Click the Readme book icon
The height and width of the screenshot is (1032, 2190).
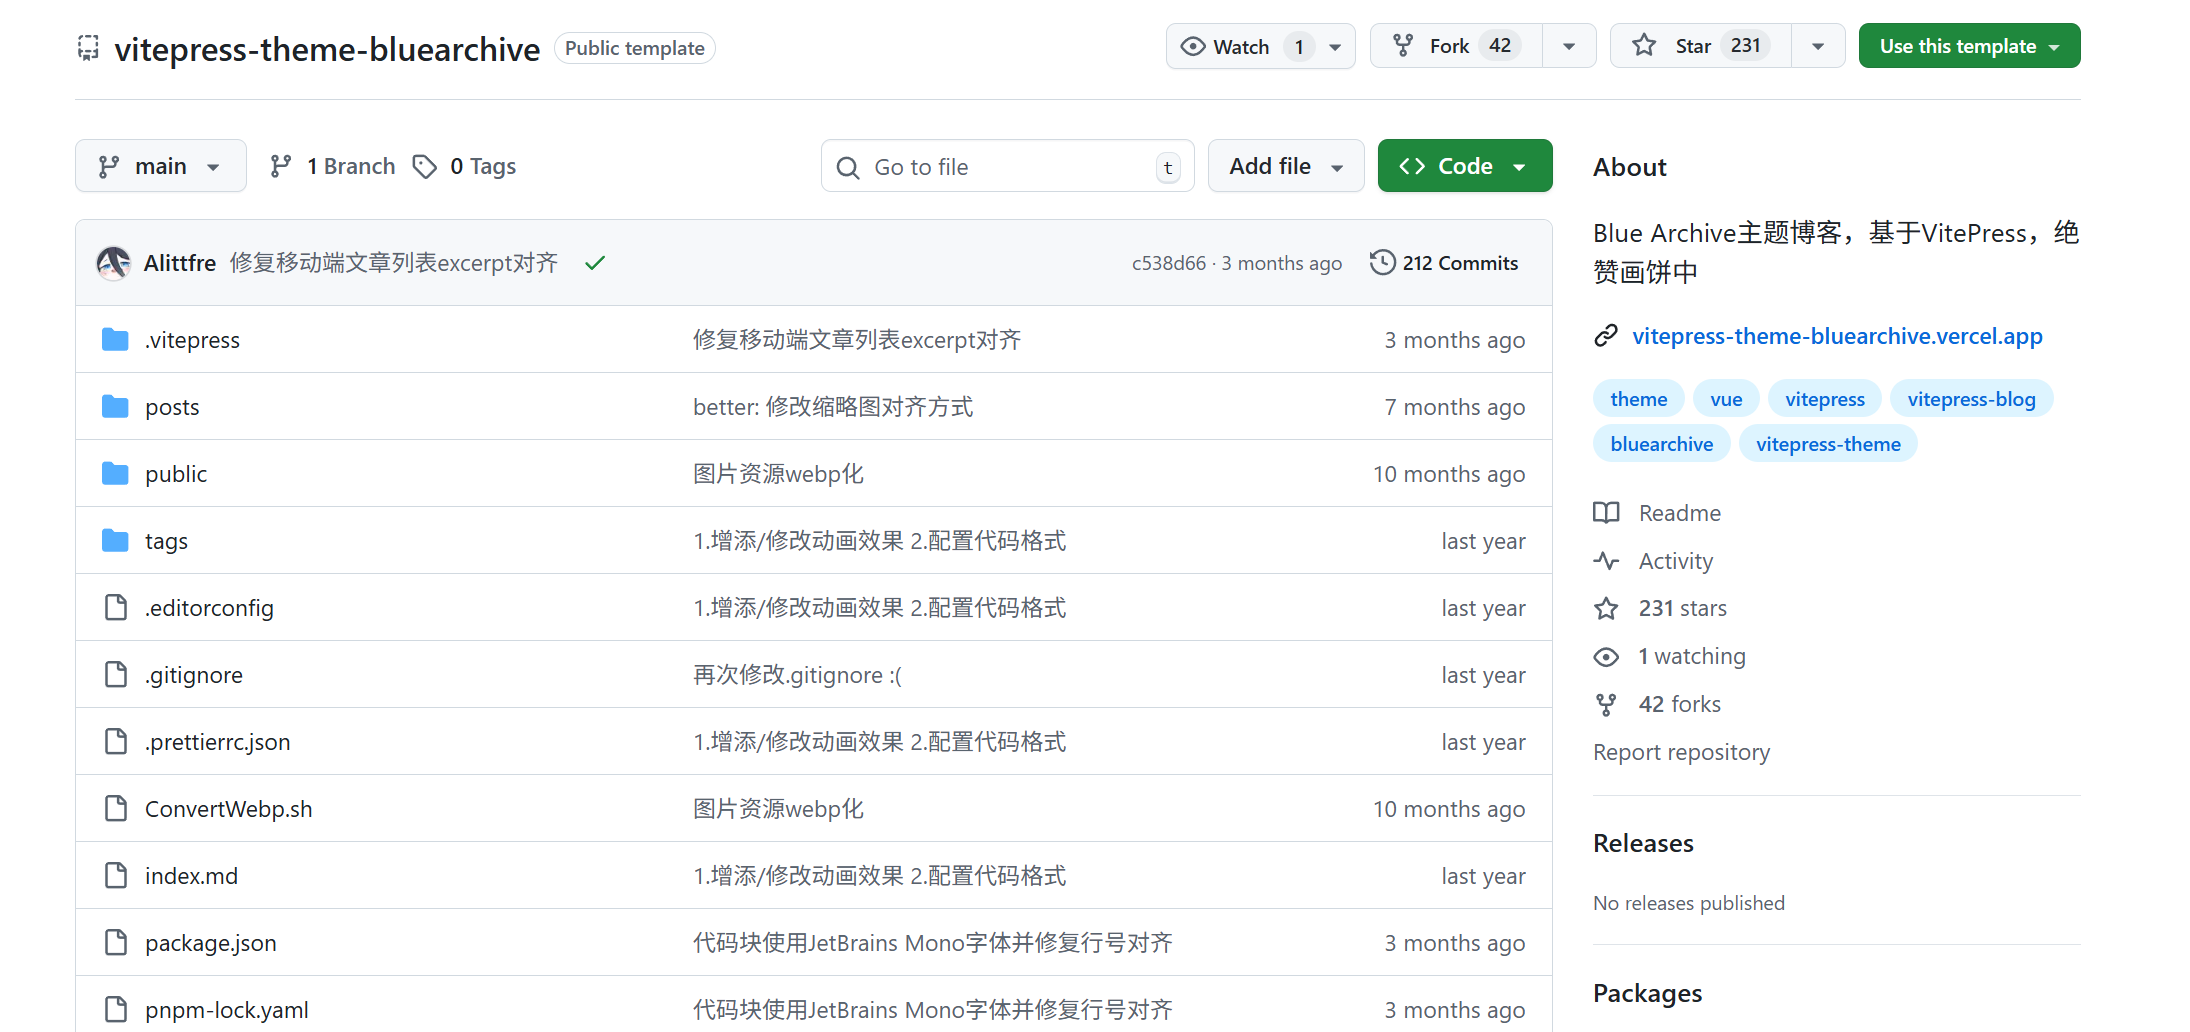[x=1606, y=513]
